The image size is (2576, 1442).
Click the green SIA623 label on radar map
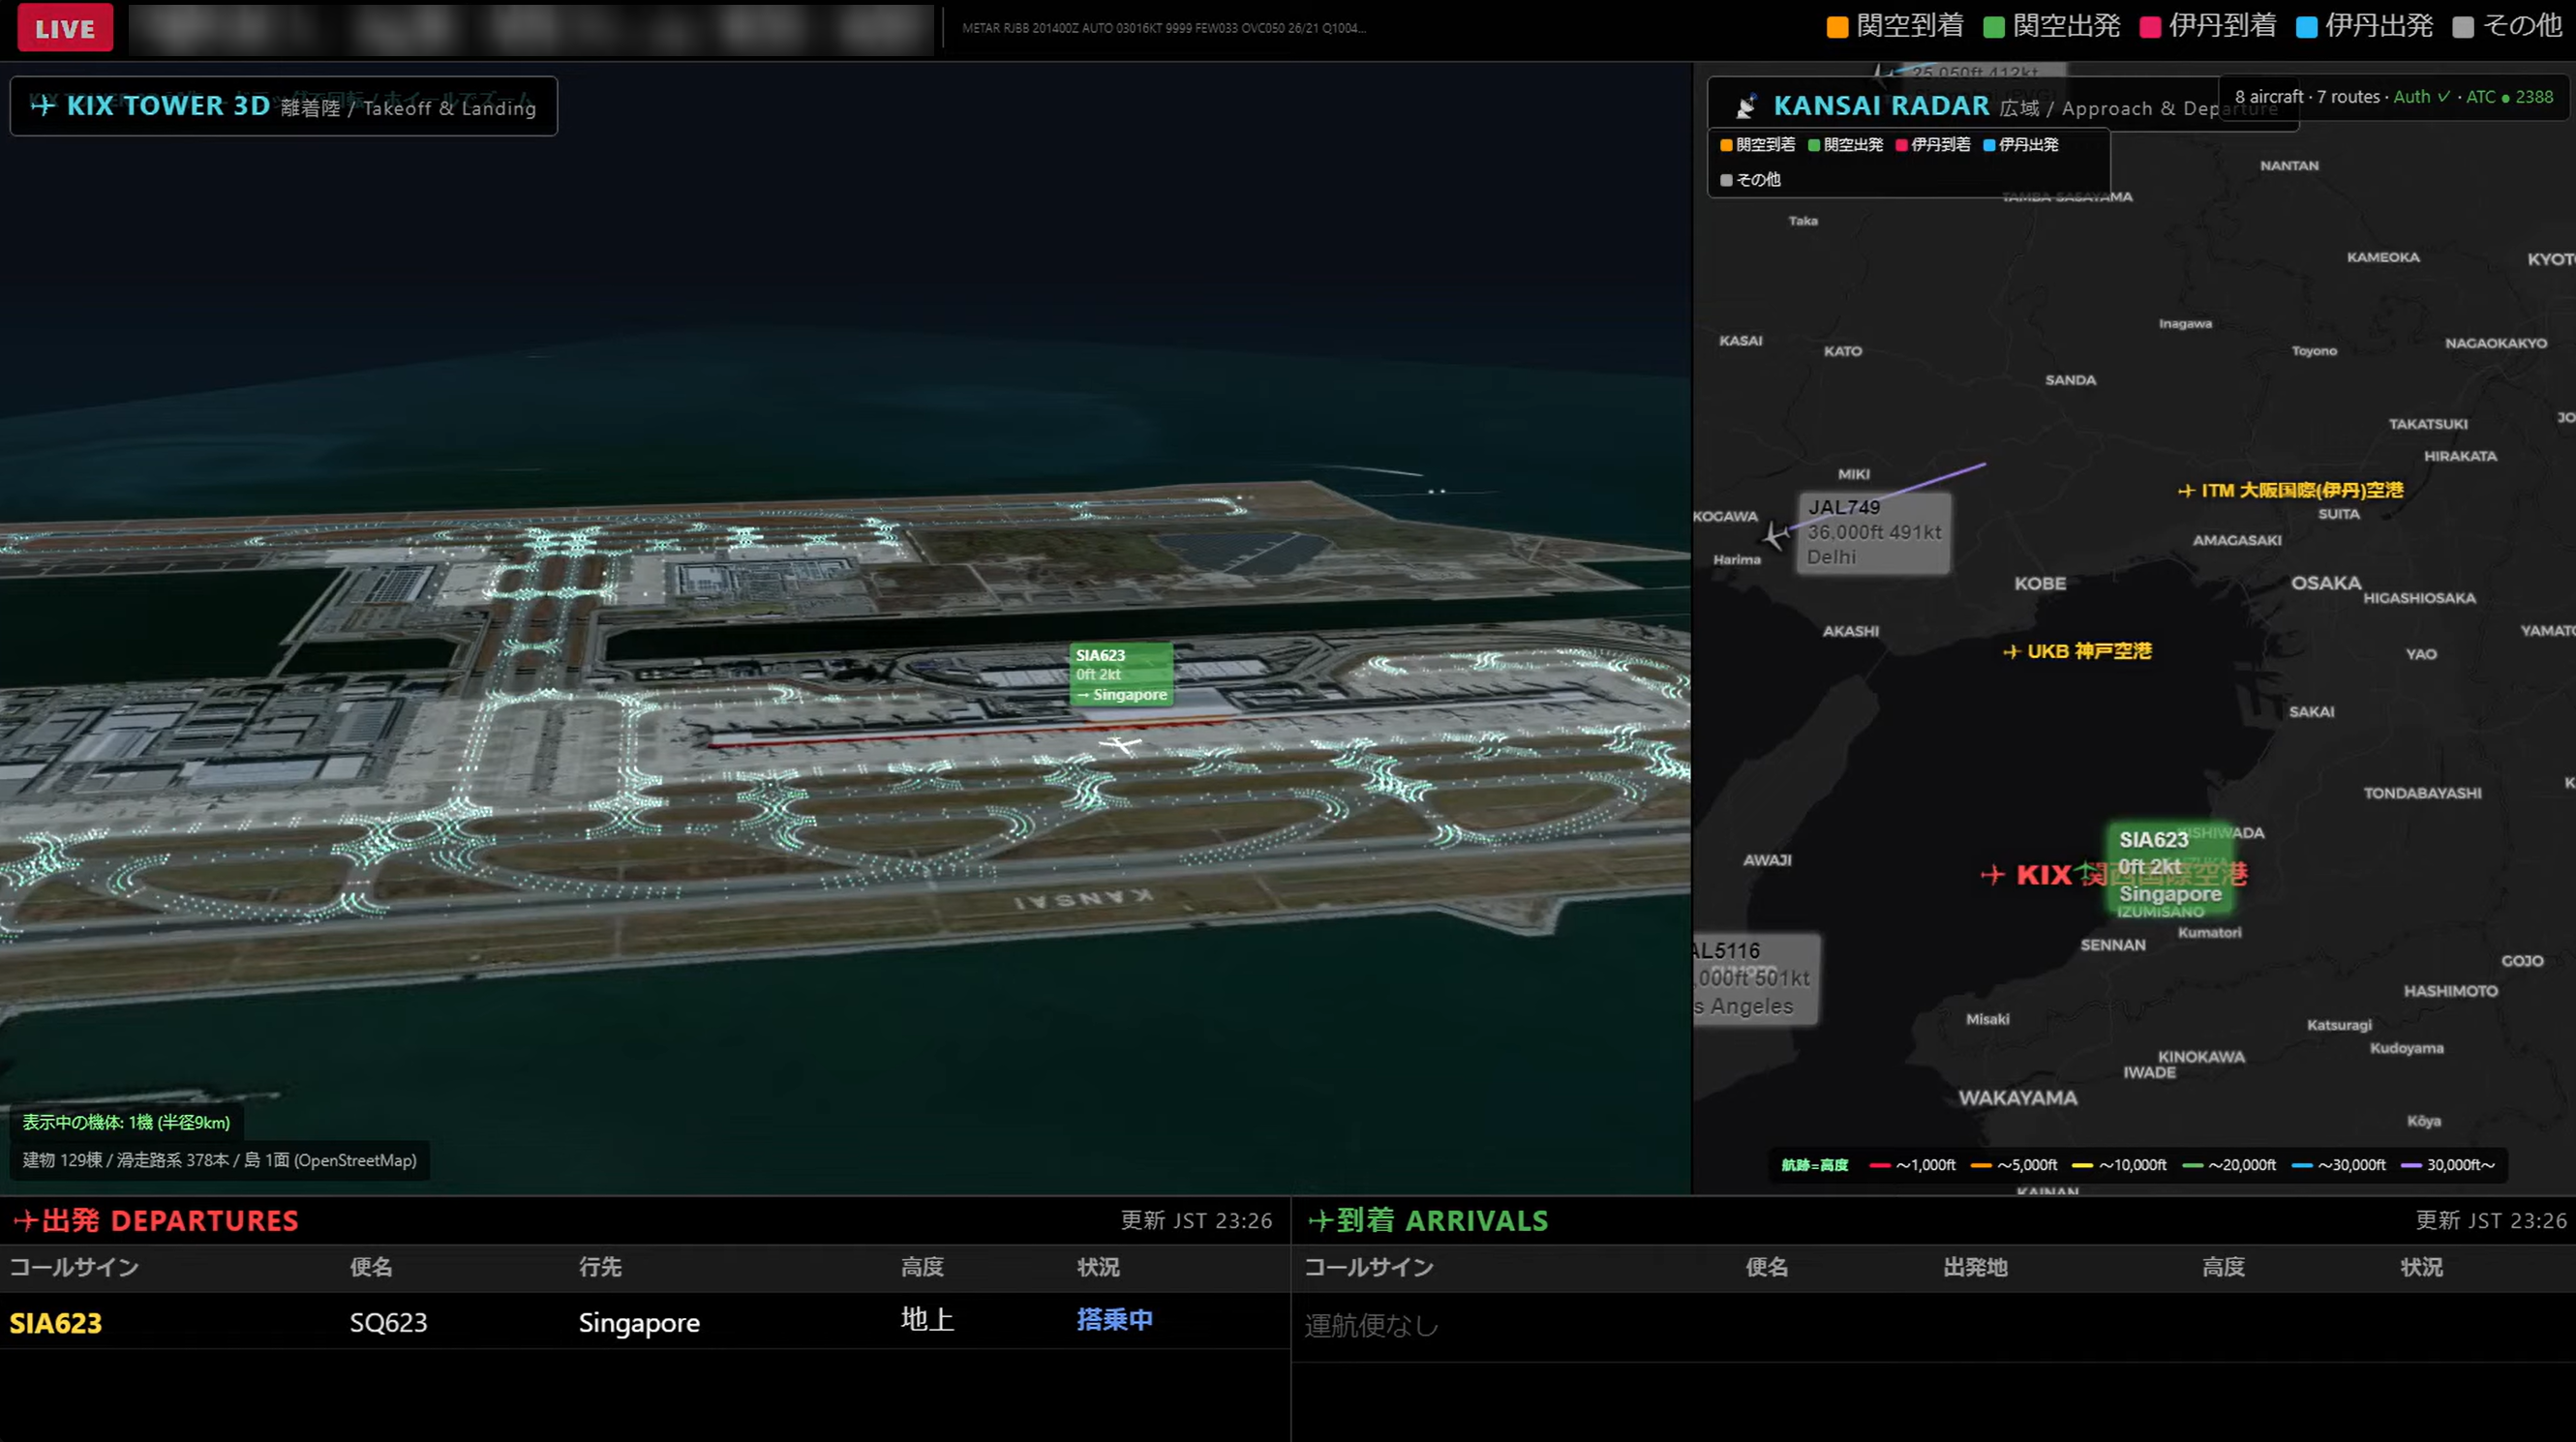(x=2169, y=867)
